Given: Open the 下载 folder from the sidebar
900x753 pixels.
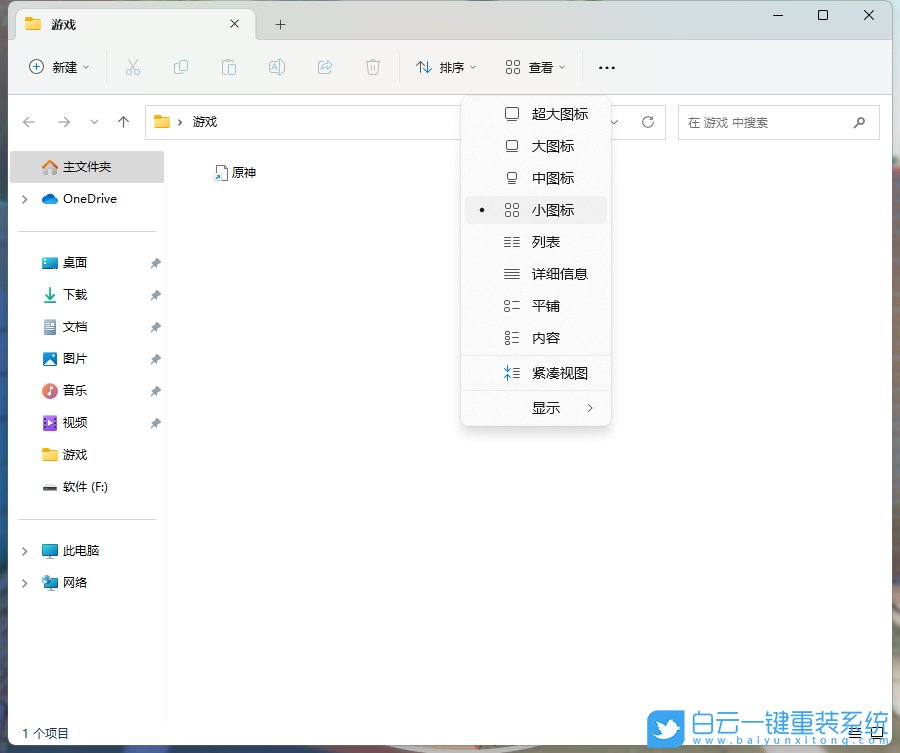Looking at the screenshot, I should click(x=71, y=294).
